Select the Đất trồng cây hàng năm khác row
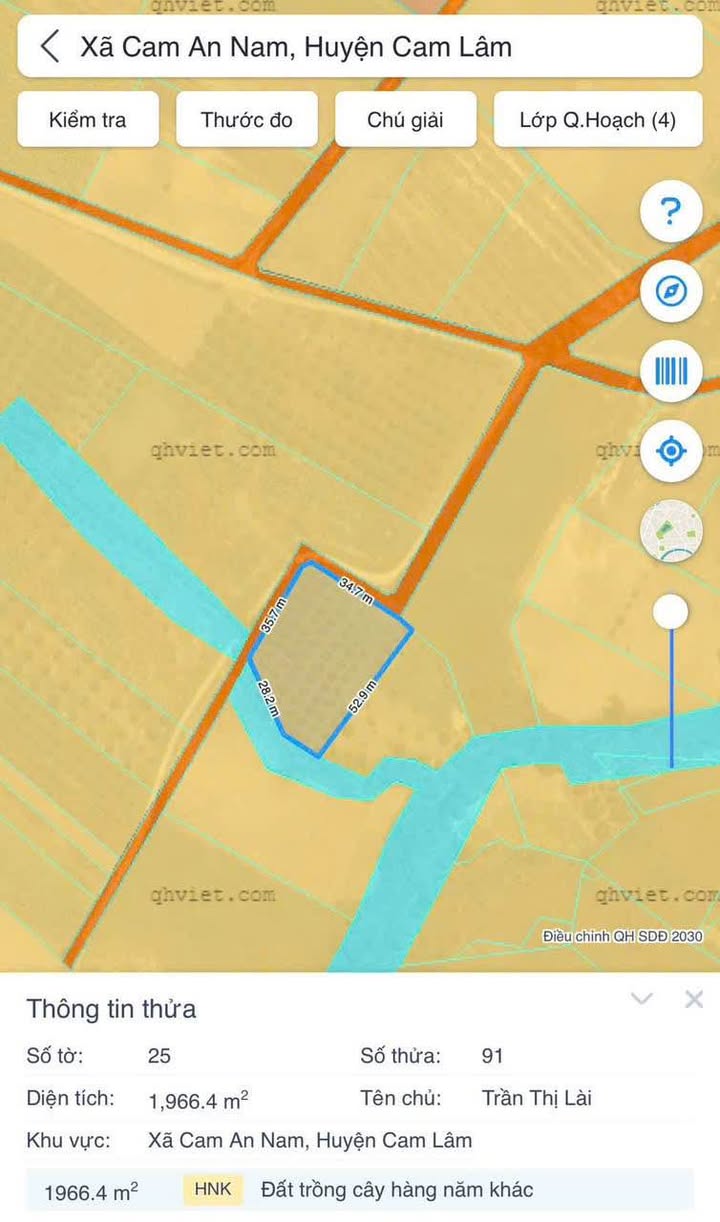 click(360, 1190)
